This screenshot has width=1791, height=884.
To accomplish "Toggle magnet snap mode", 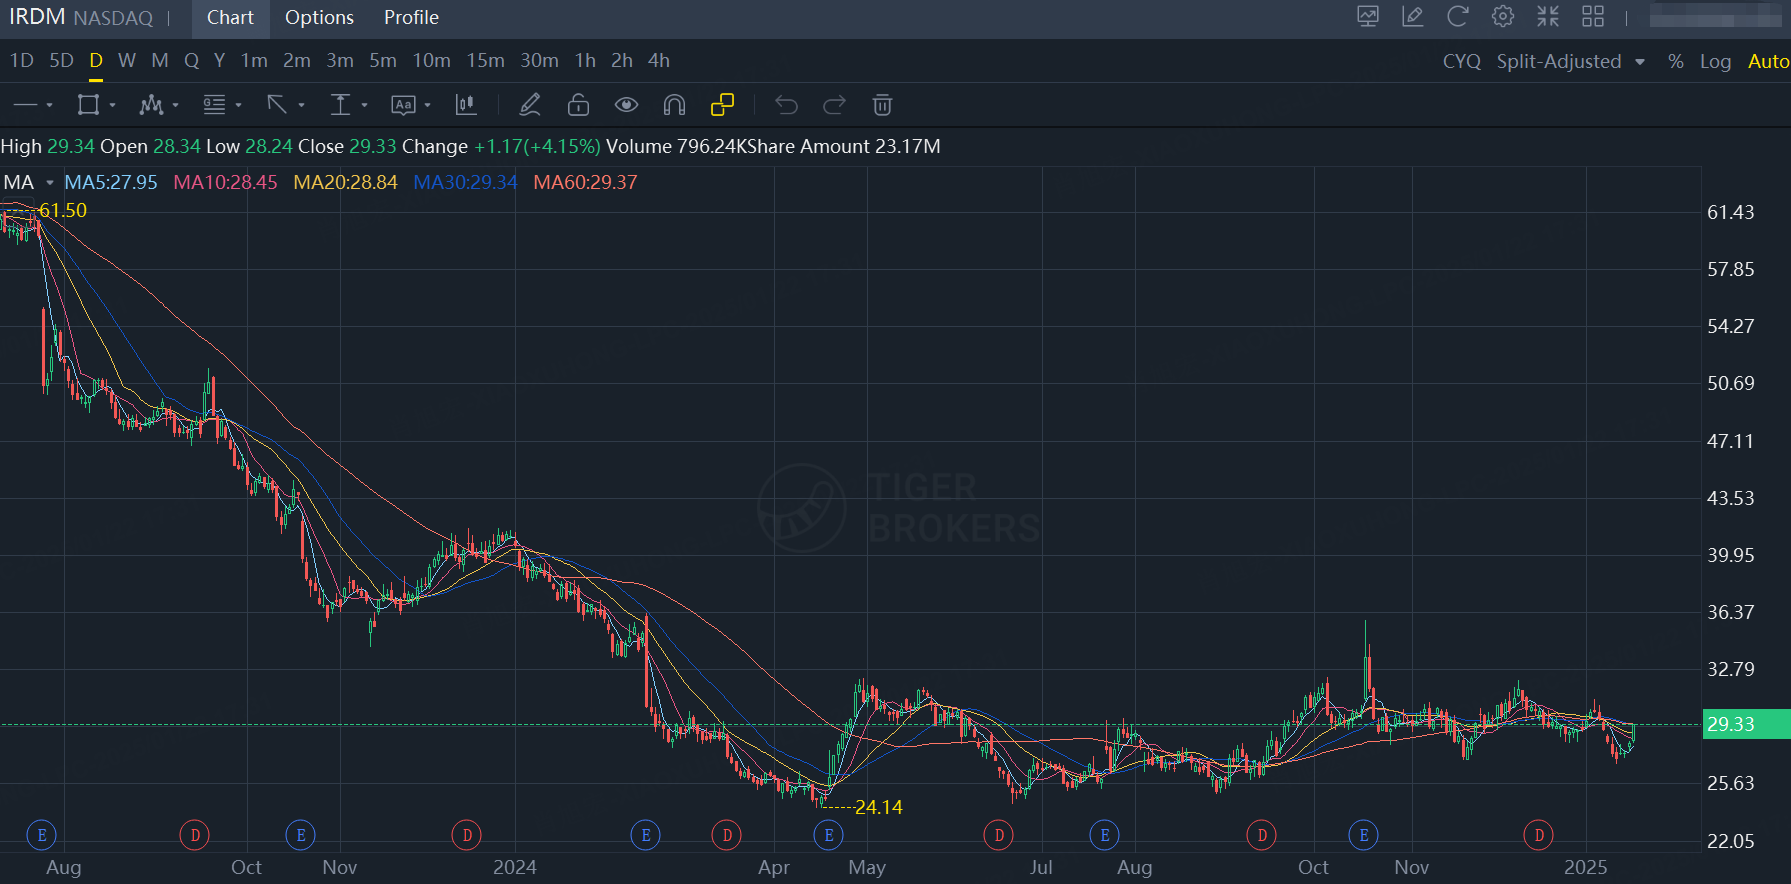I will click(674, 105).
